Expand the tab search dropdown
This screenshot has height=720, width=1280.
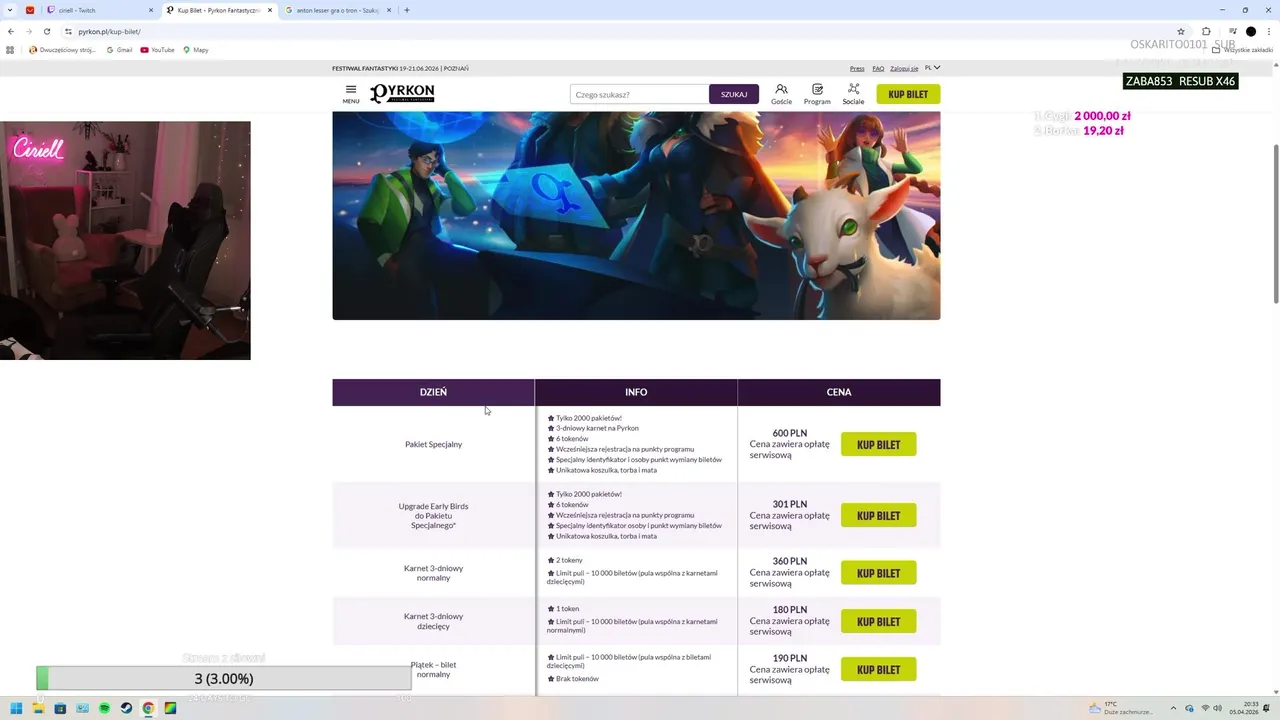pos(11,10)
